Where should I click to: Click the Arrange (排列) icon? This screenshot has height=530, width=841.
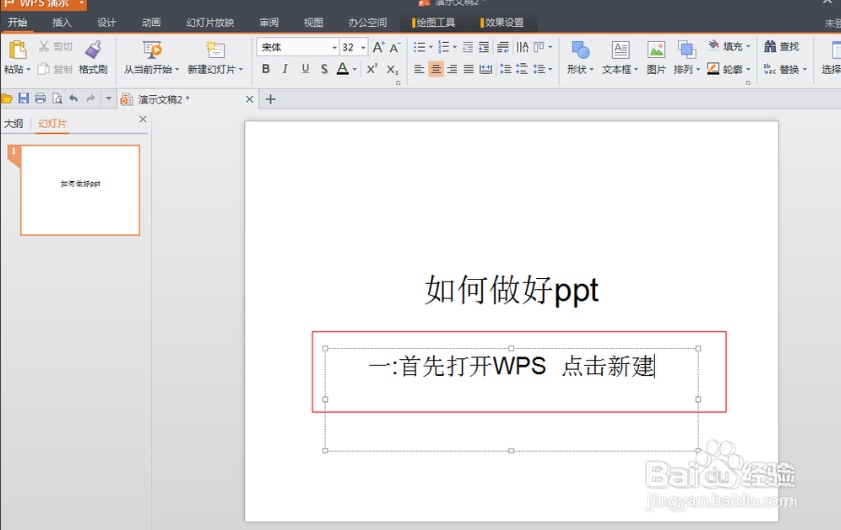(x=687, y=50)
